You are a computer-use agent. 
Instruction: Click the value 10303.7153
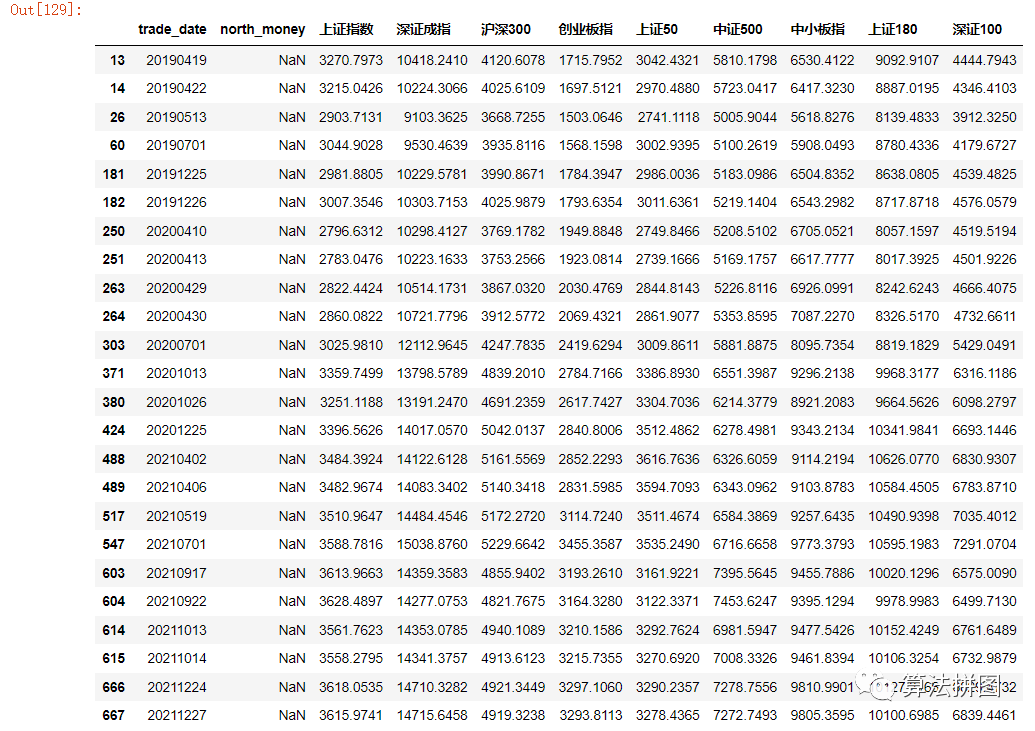tap(432, 203)
